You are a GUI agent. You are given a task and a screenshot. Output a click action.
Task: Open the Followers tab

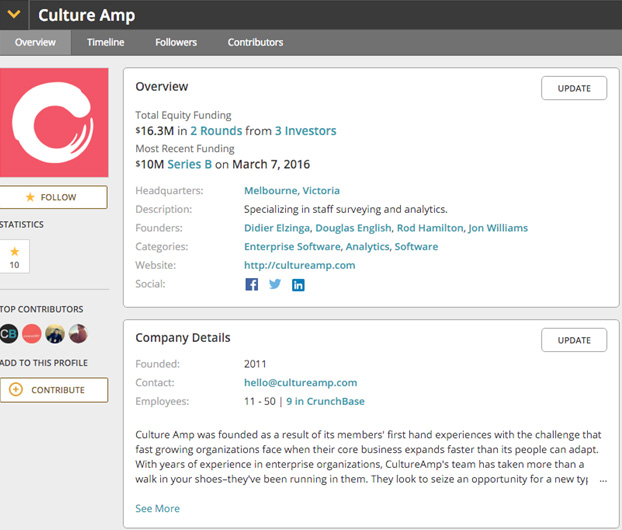click(176, 42)
